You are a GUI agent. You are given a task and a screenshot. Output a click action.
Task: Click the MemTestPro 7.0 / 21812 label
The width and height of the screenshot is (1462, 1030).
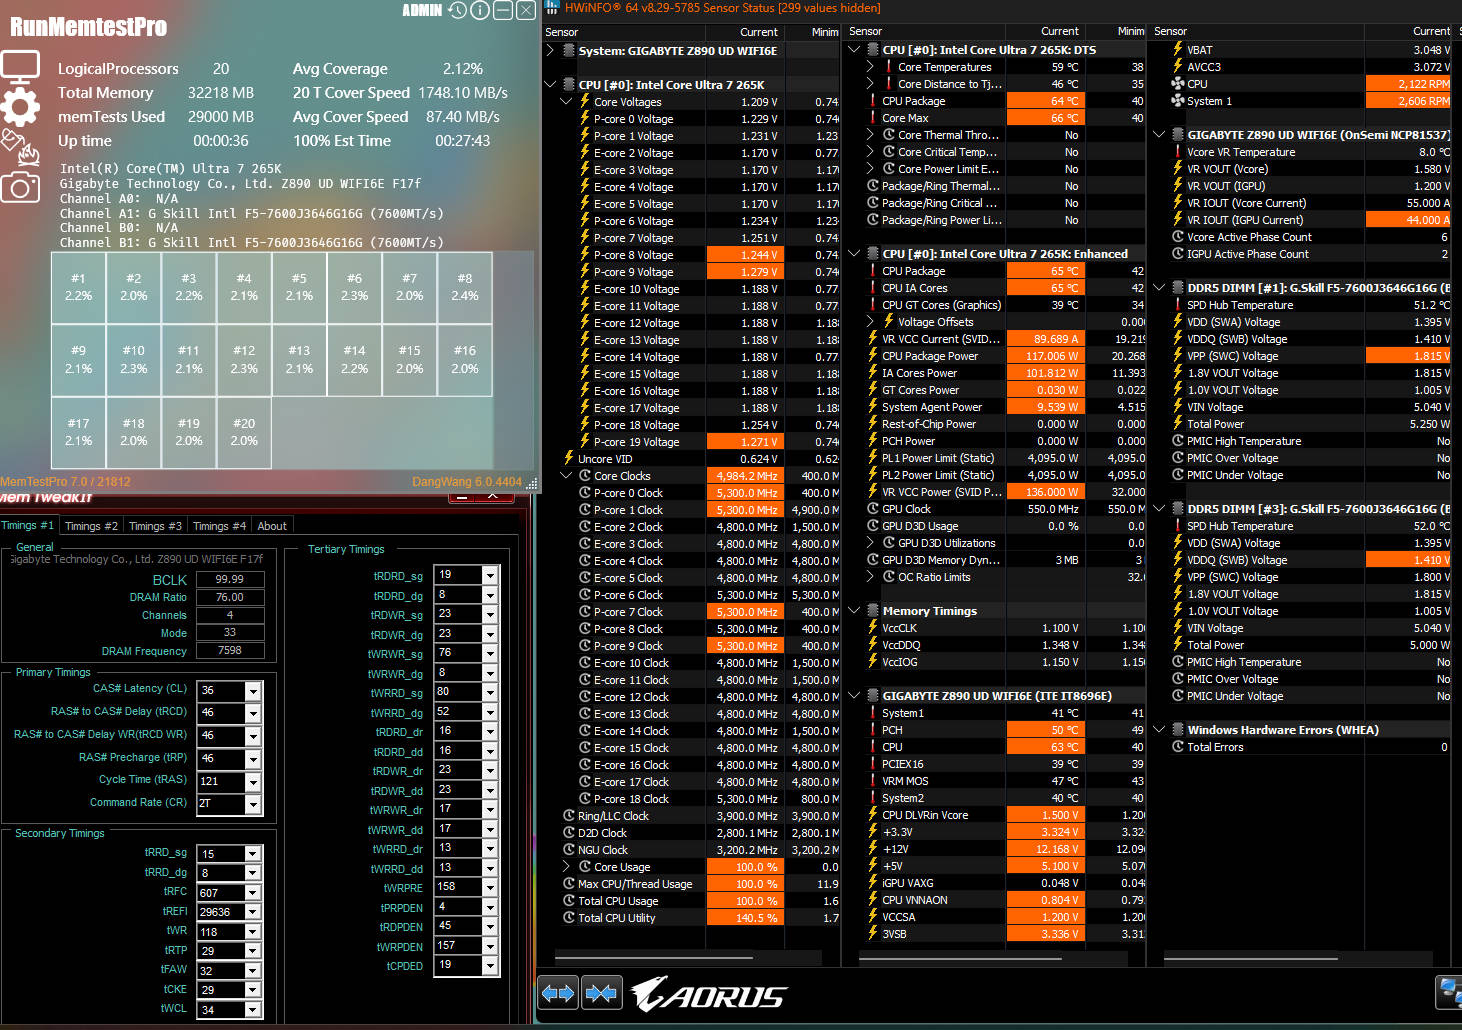[66, 482]
